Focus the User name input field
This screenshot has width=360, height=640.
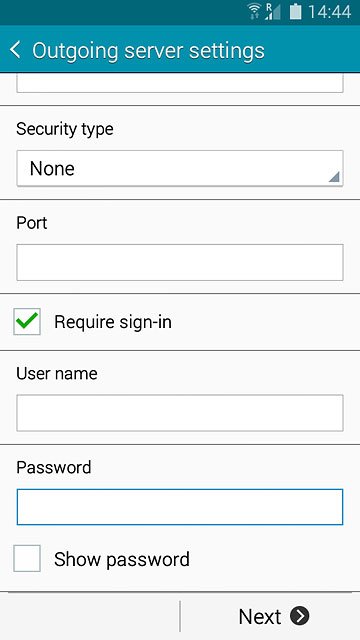(180, 413)
